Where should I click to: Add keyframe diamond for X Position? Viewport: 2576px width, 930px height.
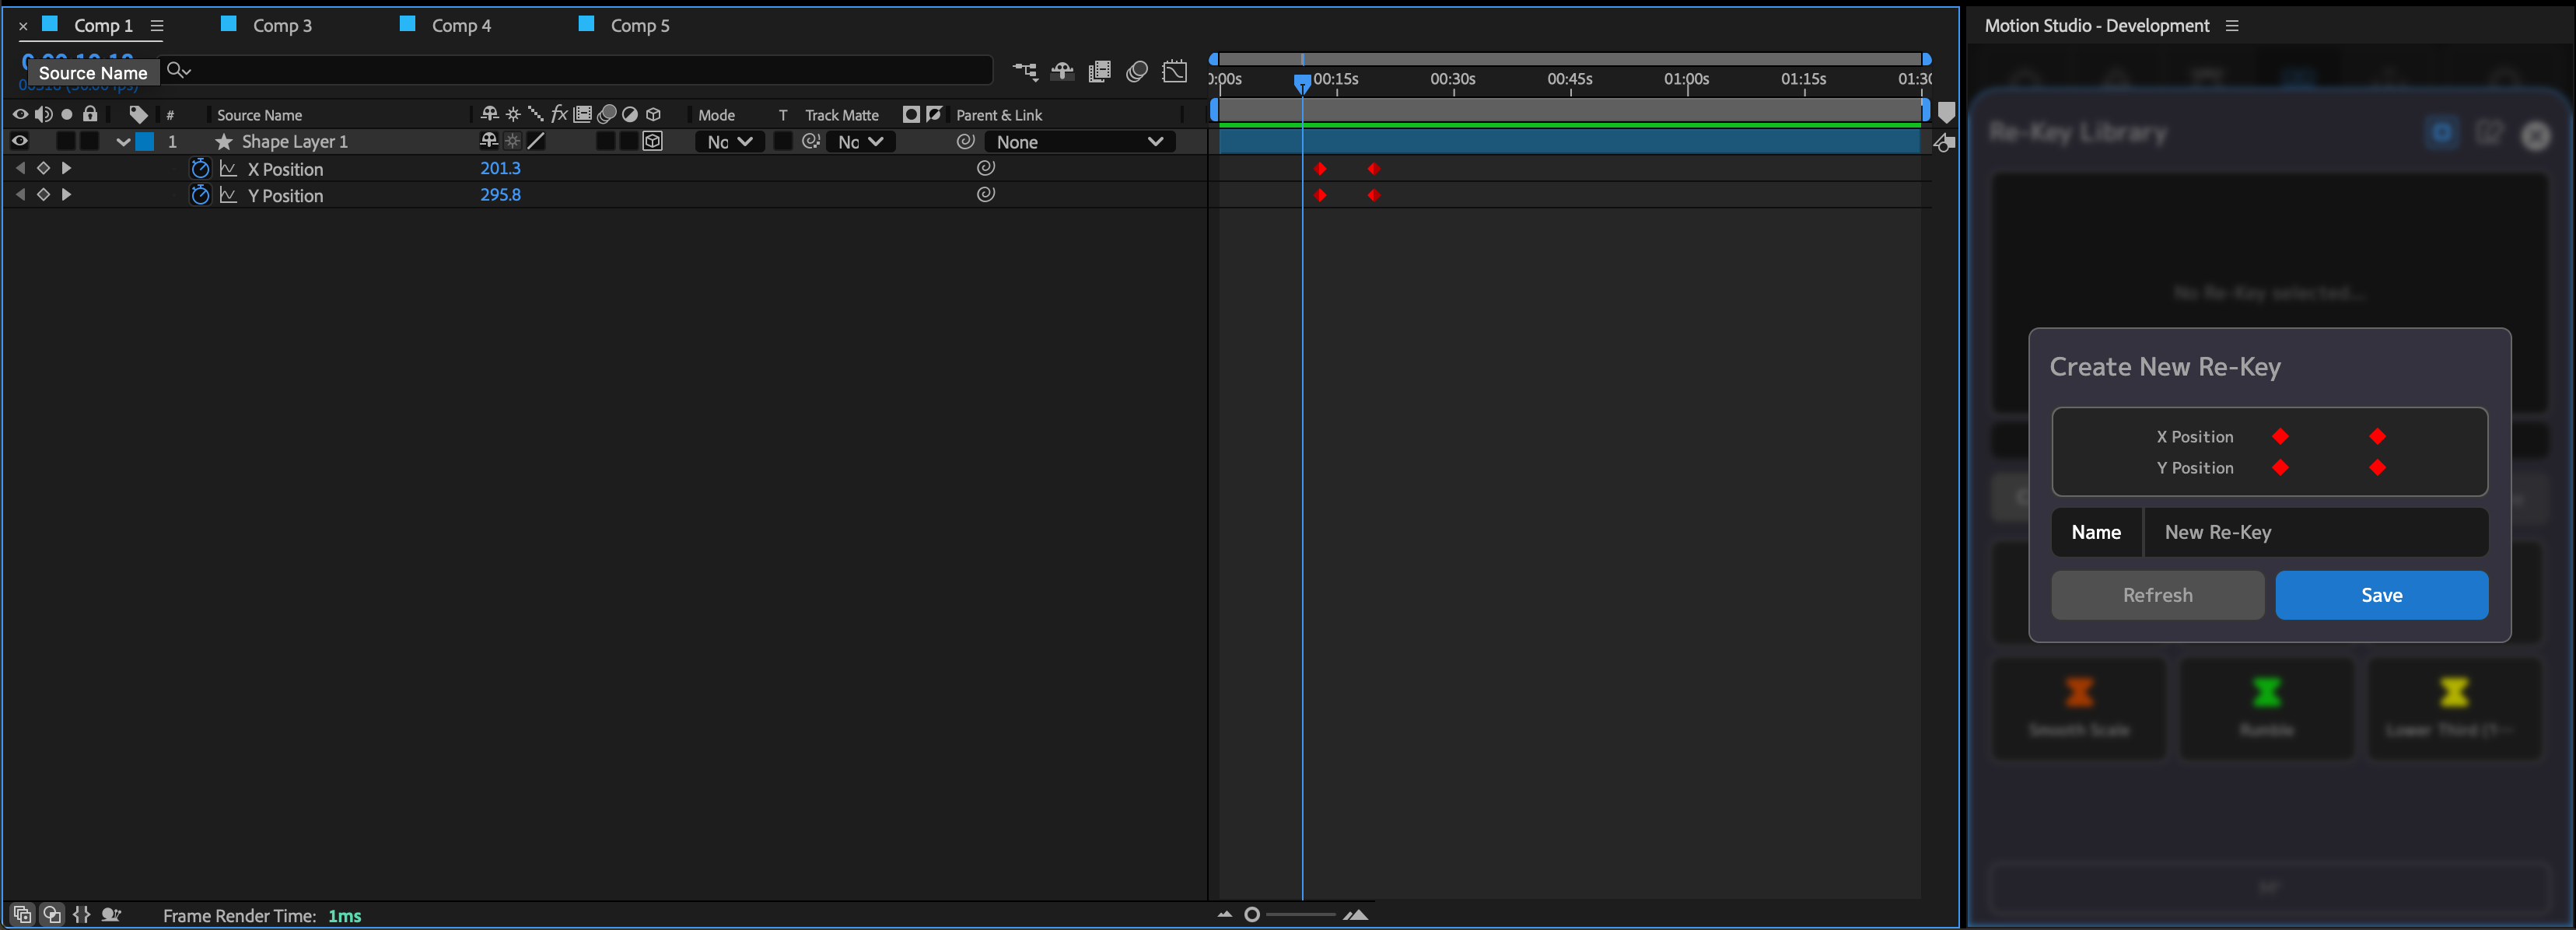coord(43,168)
